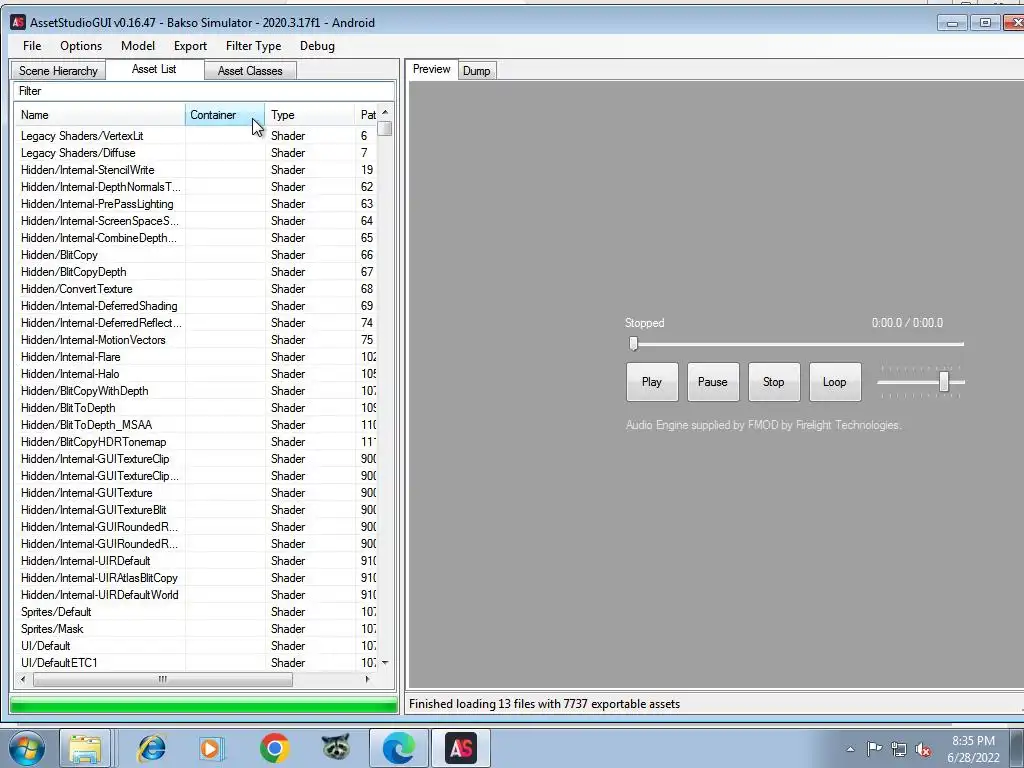Select Hidden/Internal-Halo row
The height and width of the screenshot is (768, 1024).
tap(195, 374)
